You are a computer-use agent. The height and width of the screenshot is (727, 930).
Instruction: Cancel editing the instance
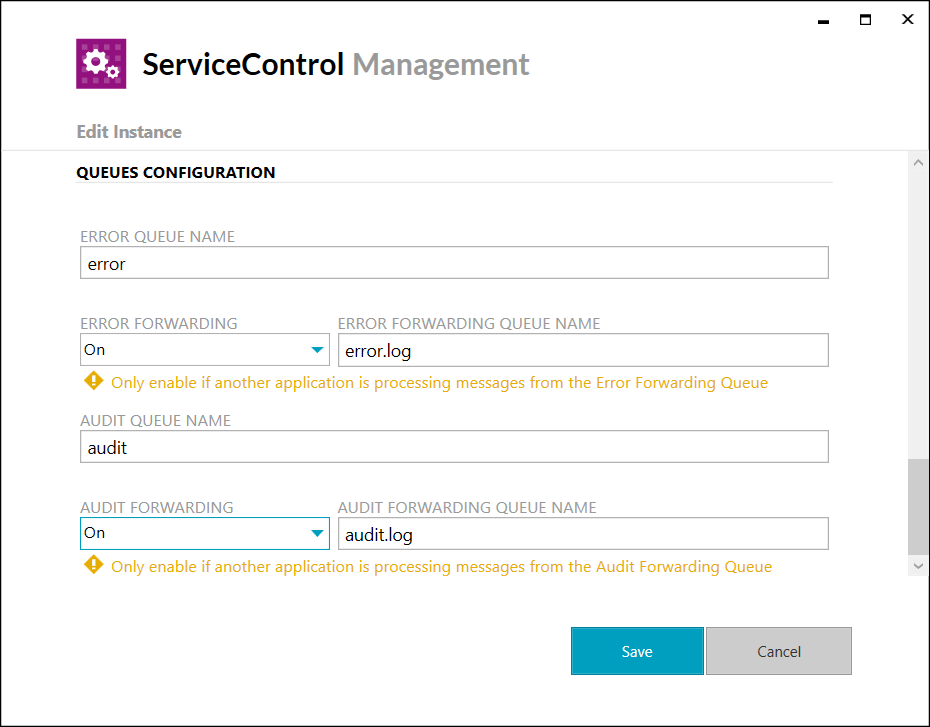(779, 651)
